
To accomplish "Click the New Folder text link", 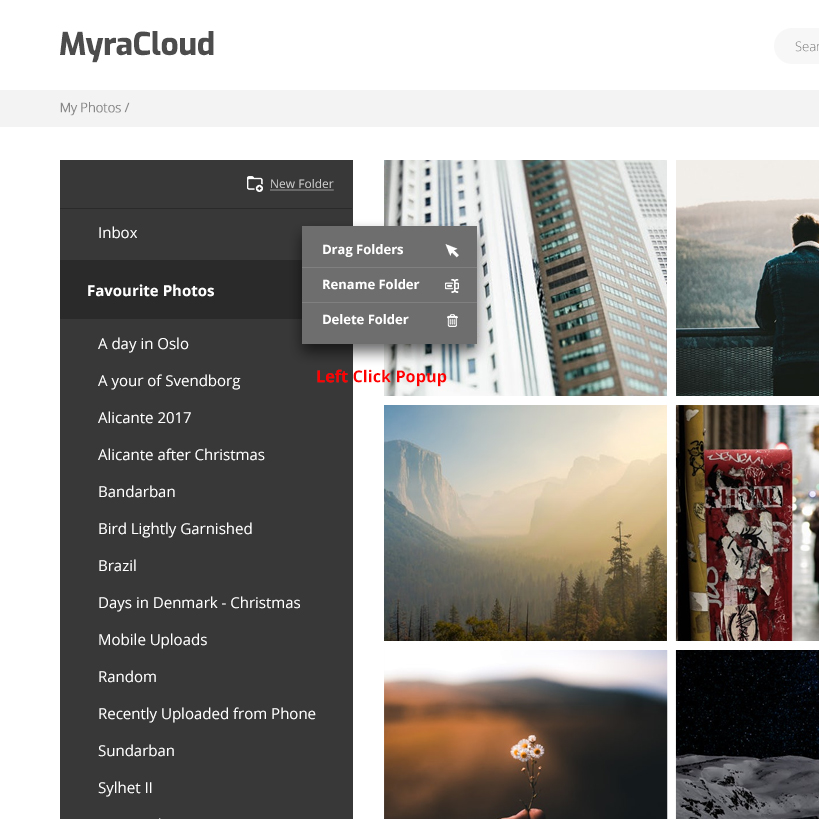I will (301, 183).
